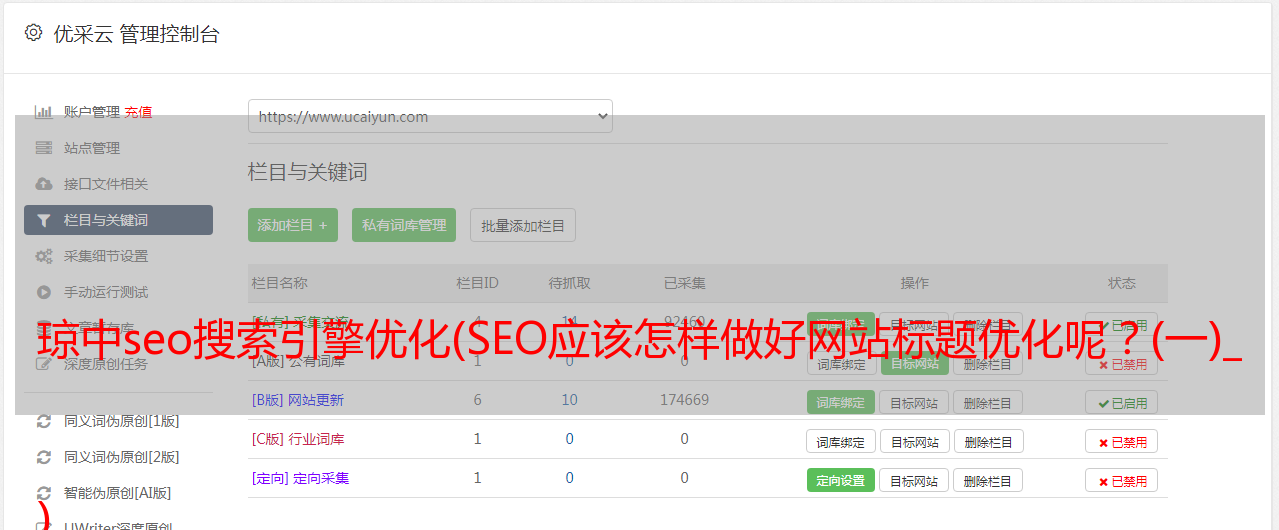Click the 批量添加栏目 button
This screenshot has height=530, width=1279.
[x=523, y=225]
